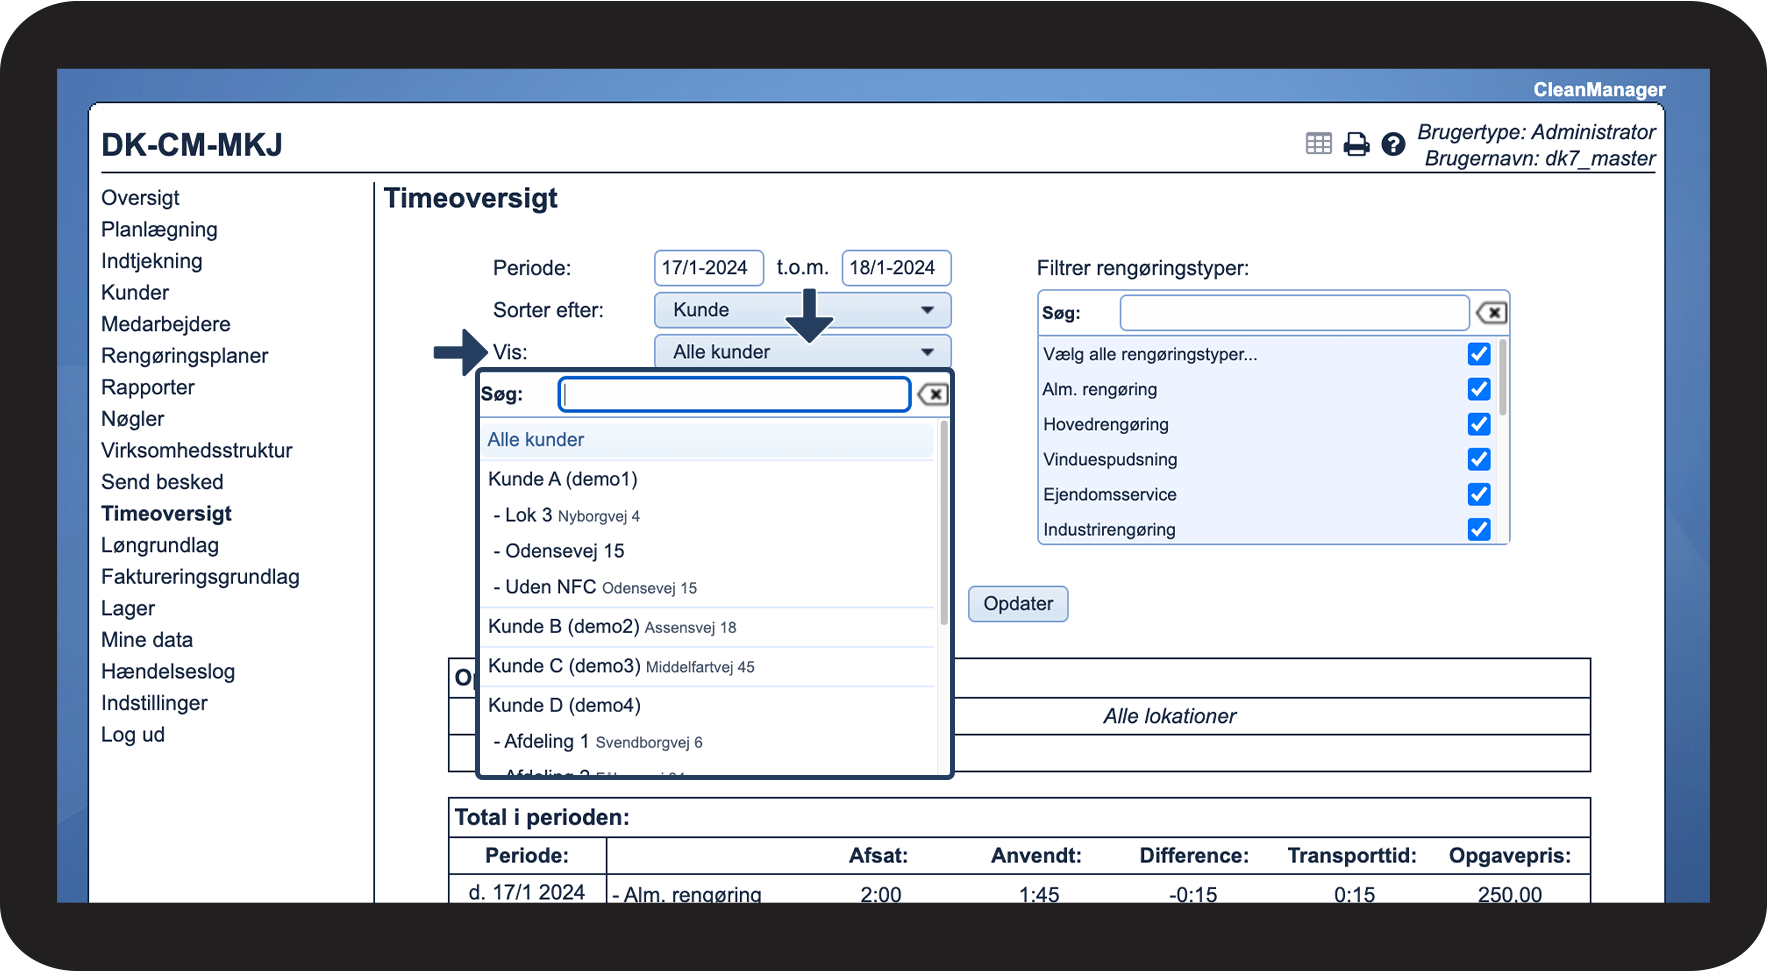Select 'Uden NFC Odensevej 15' location
Image resolution: width=1767 pixels, height=971 pixels.
707,587
